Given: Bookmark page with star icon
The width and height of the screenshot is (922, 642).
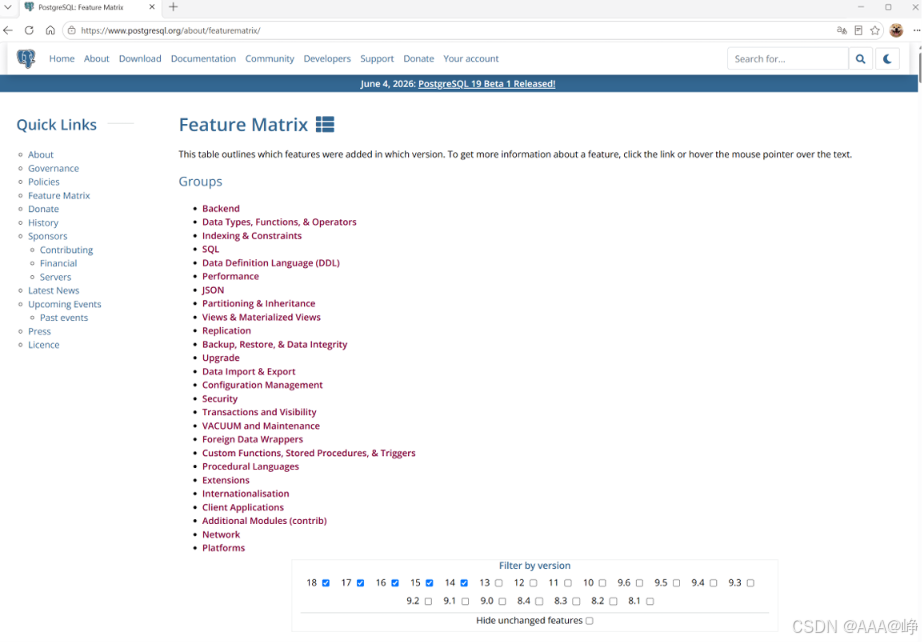Looking at the screenshot, I should coord(875,31).
